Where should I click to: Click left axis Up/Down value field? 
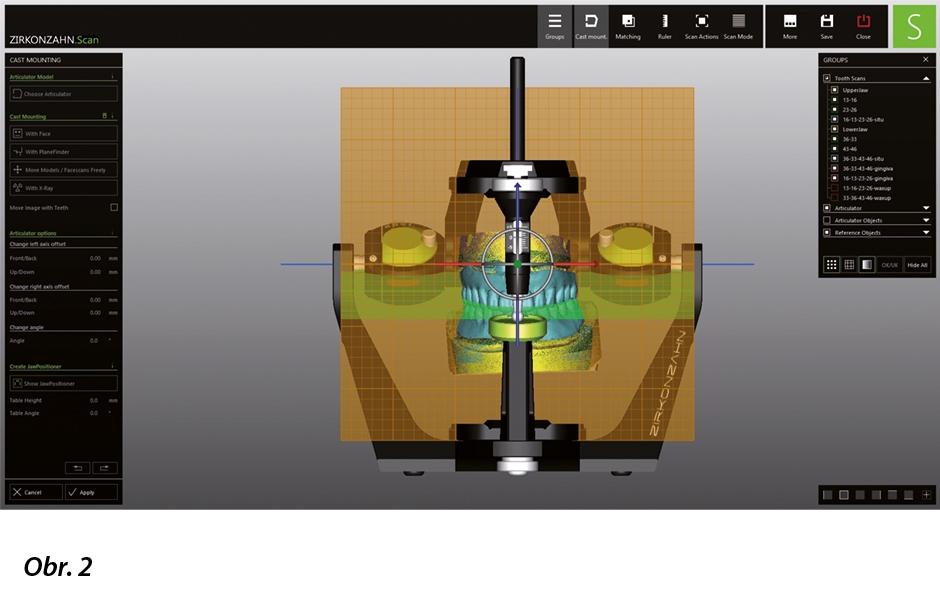click(94, 272)
